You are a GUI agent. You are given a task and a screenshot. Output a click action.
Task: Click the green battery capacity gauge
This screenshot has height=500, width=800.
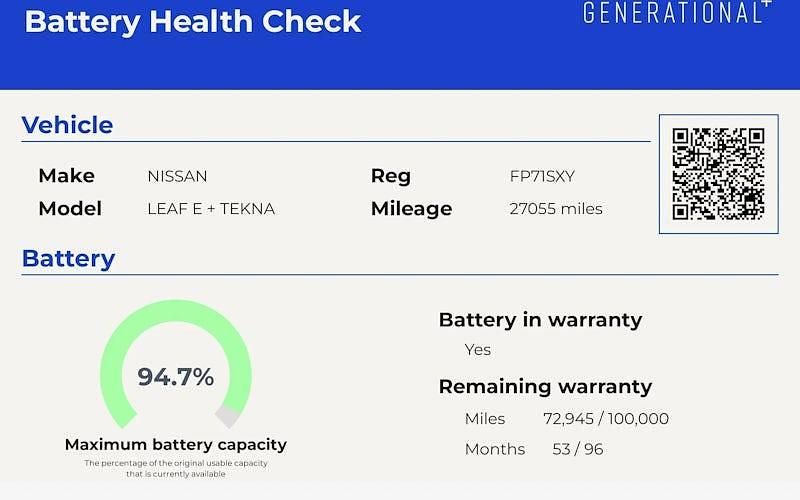pyautogui.click(x=176, y=364)
